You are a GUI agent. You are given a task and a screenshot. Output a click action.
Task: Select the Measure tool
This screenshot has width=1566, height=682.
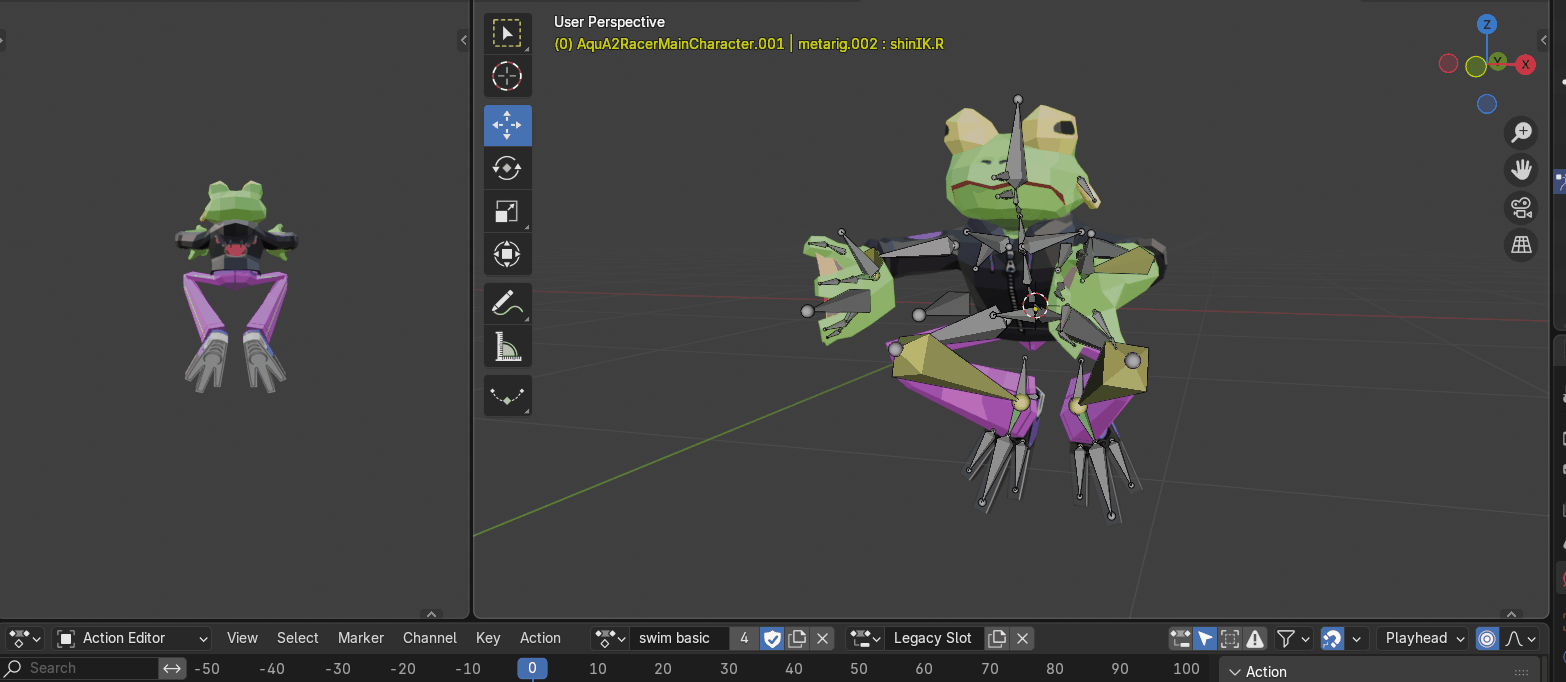507,347
